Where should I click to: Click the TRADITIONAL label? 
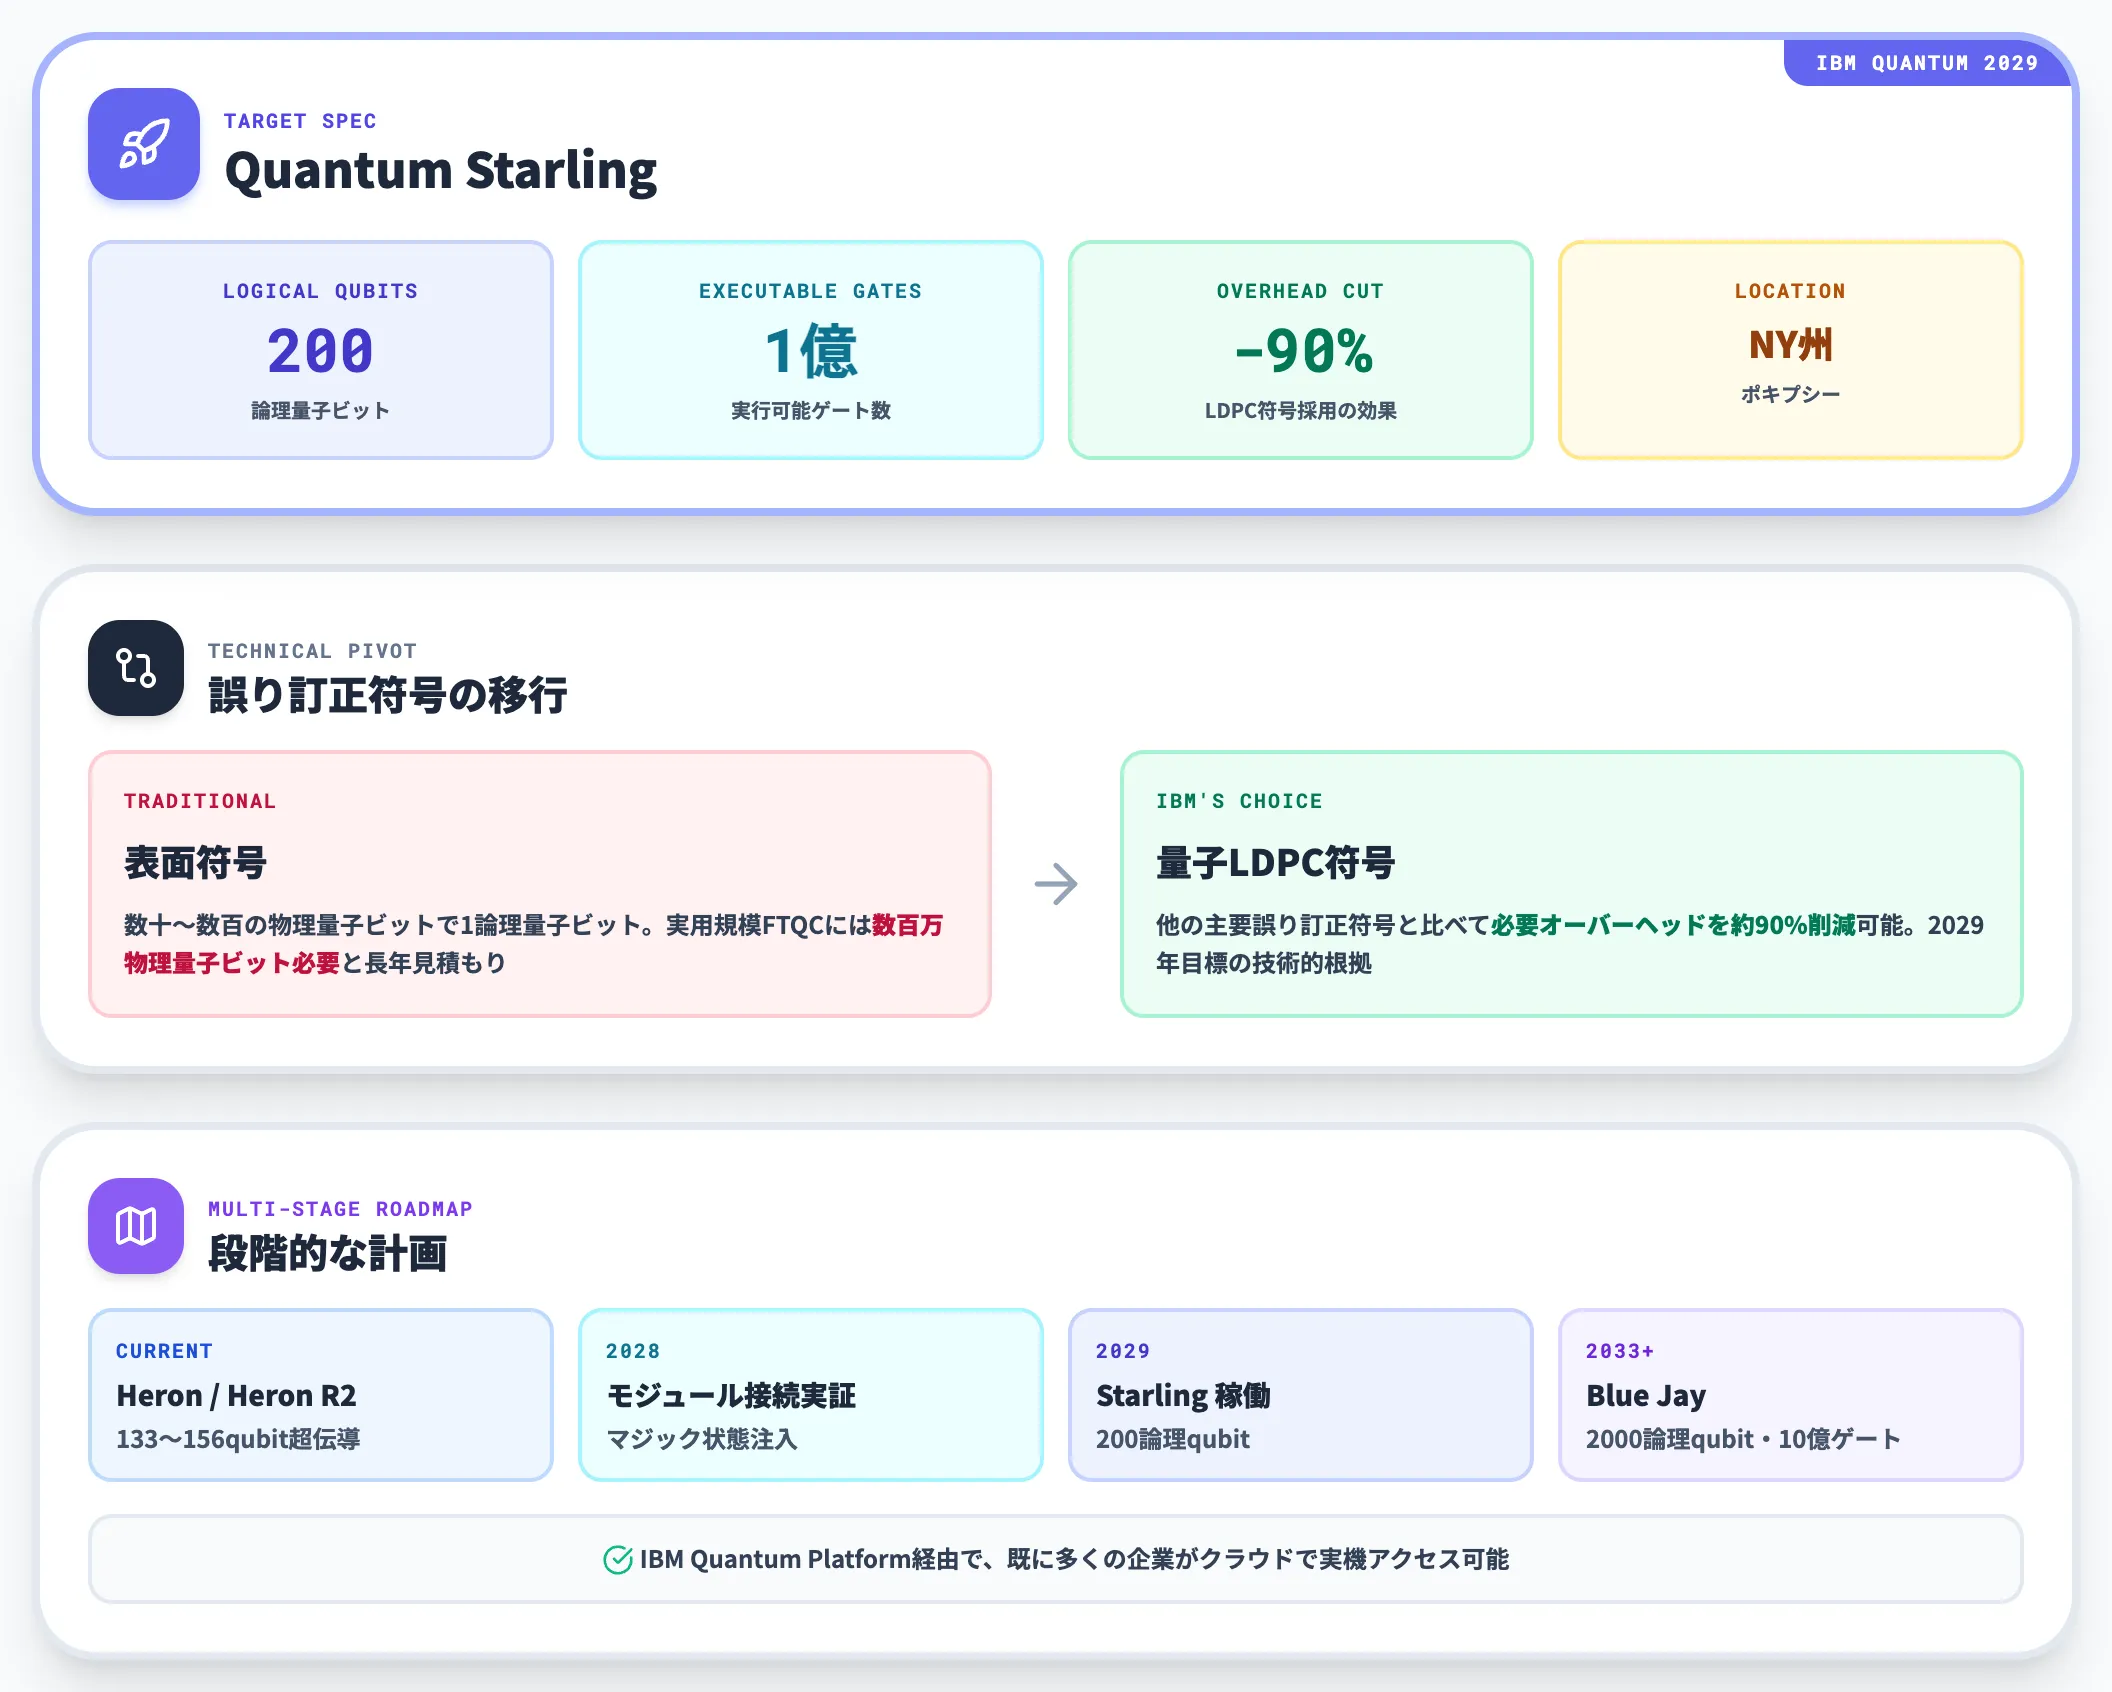[x=200, y=801]
